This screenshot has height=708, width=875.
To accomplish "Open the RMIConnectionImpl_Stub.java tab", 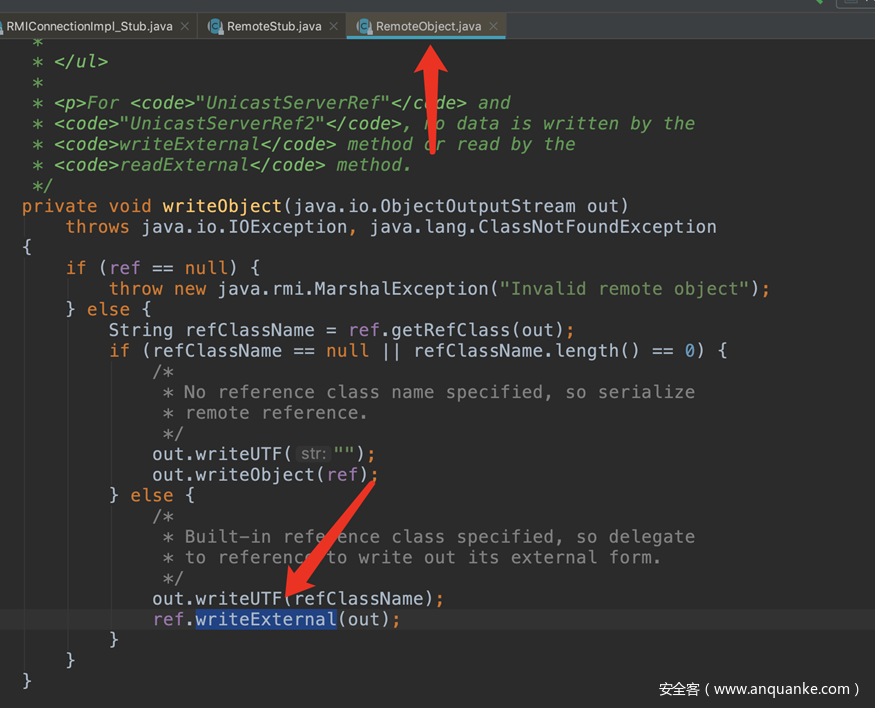I will click(90, 26).
